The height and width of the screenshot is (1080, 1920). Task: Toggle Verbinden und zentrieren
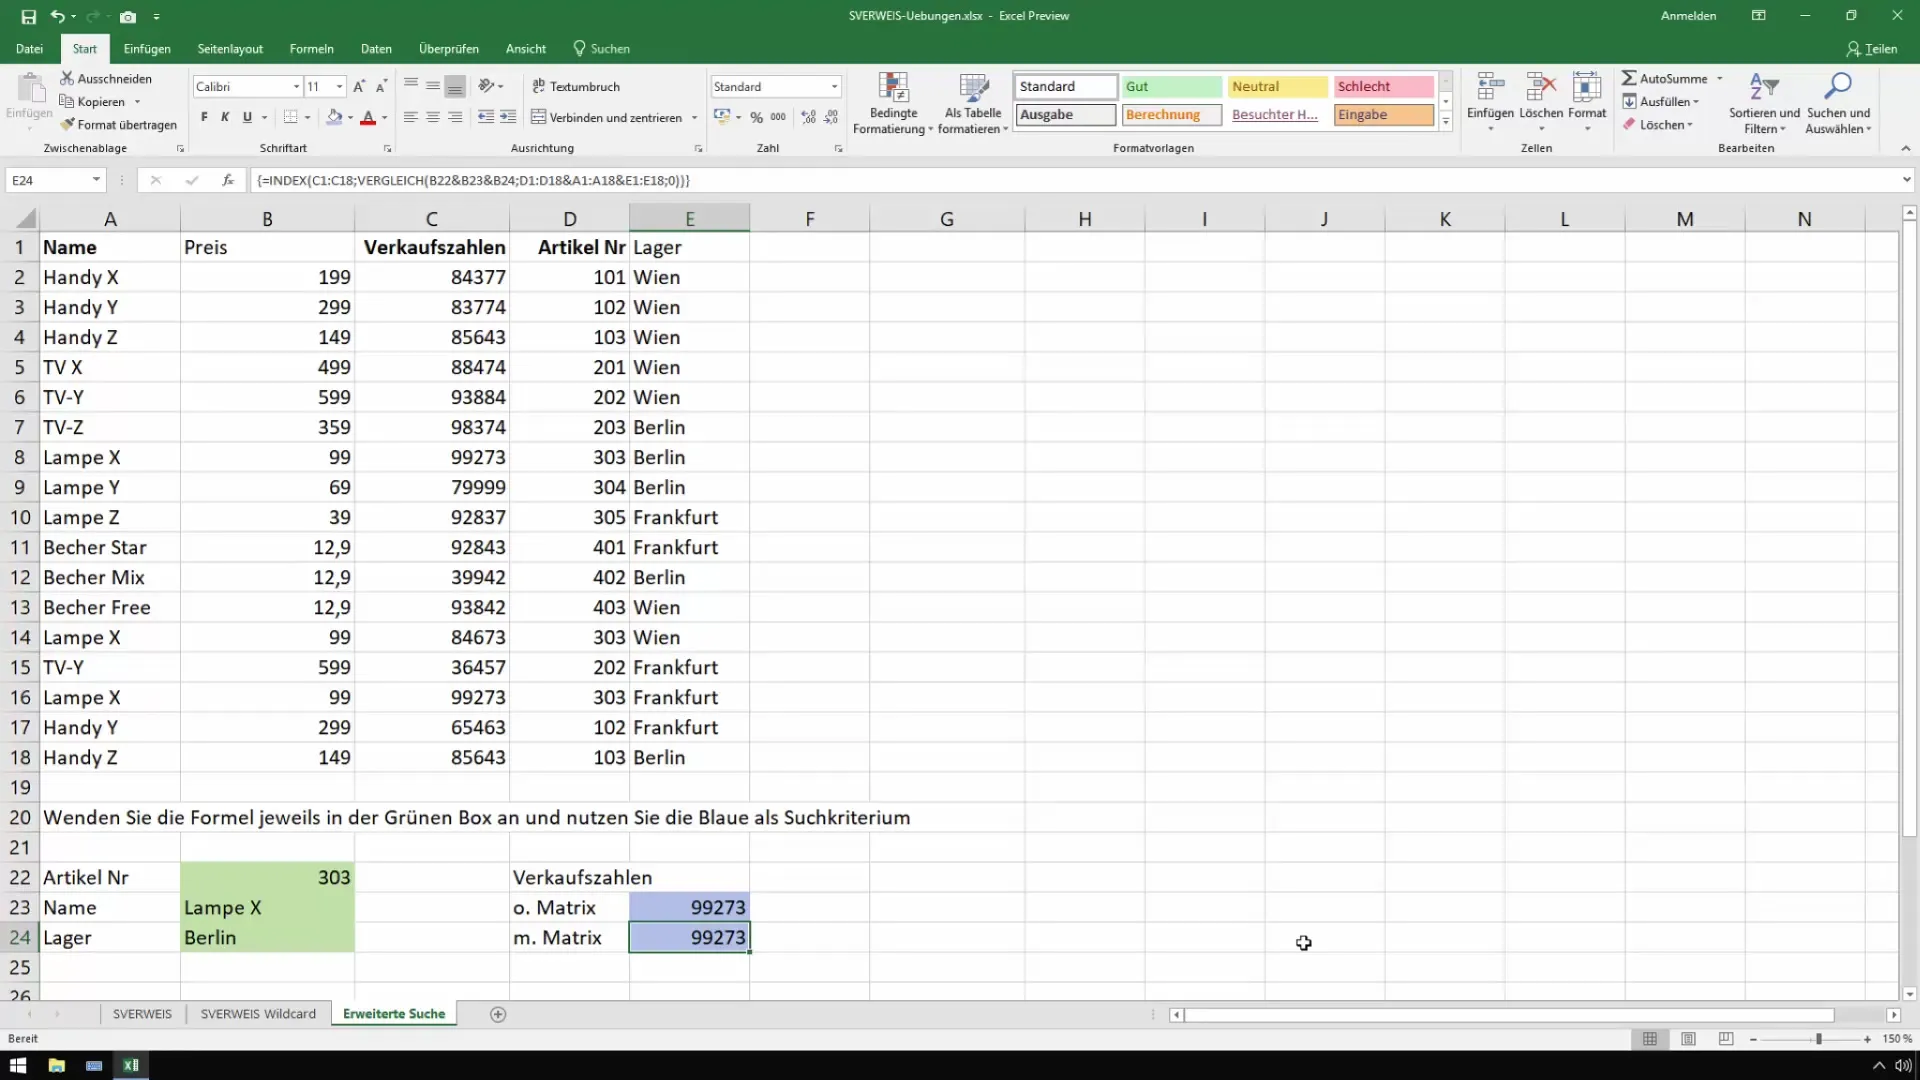tap(606, 117)
